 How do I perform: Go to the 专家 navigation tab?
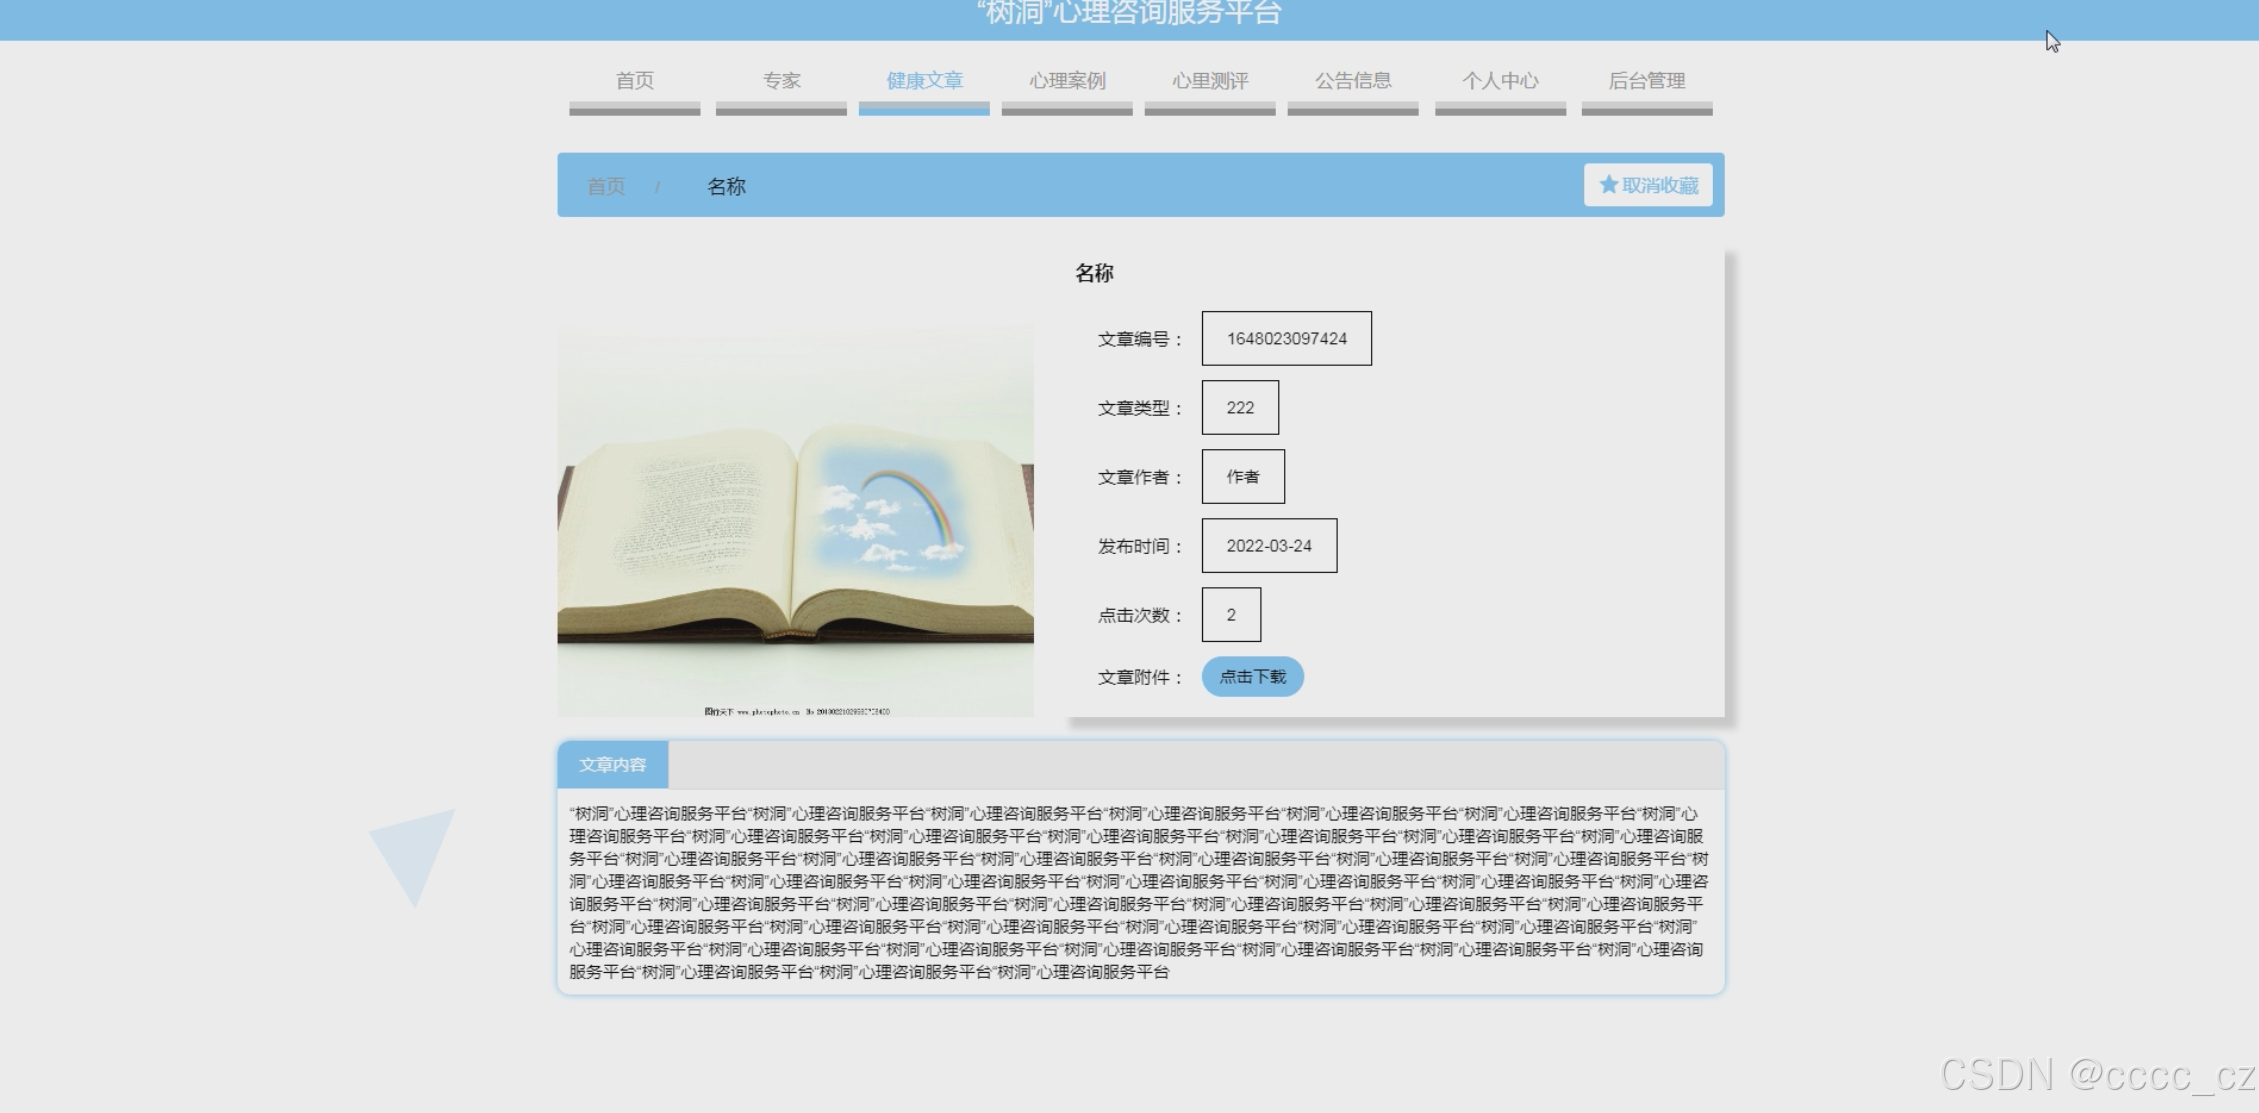point(781,81)
